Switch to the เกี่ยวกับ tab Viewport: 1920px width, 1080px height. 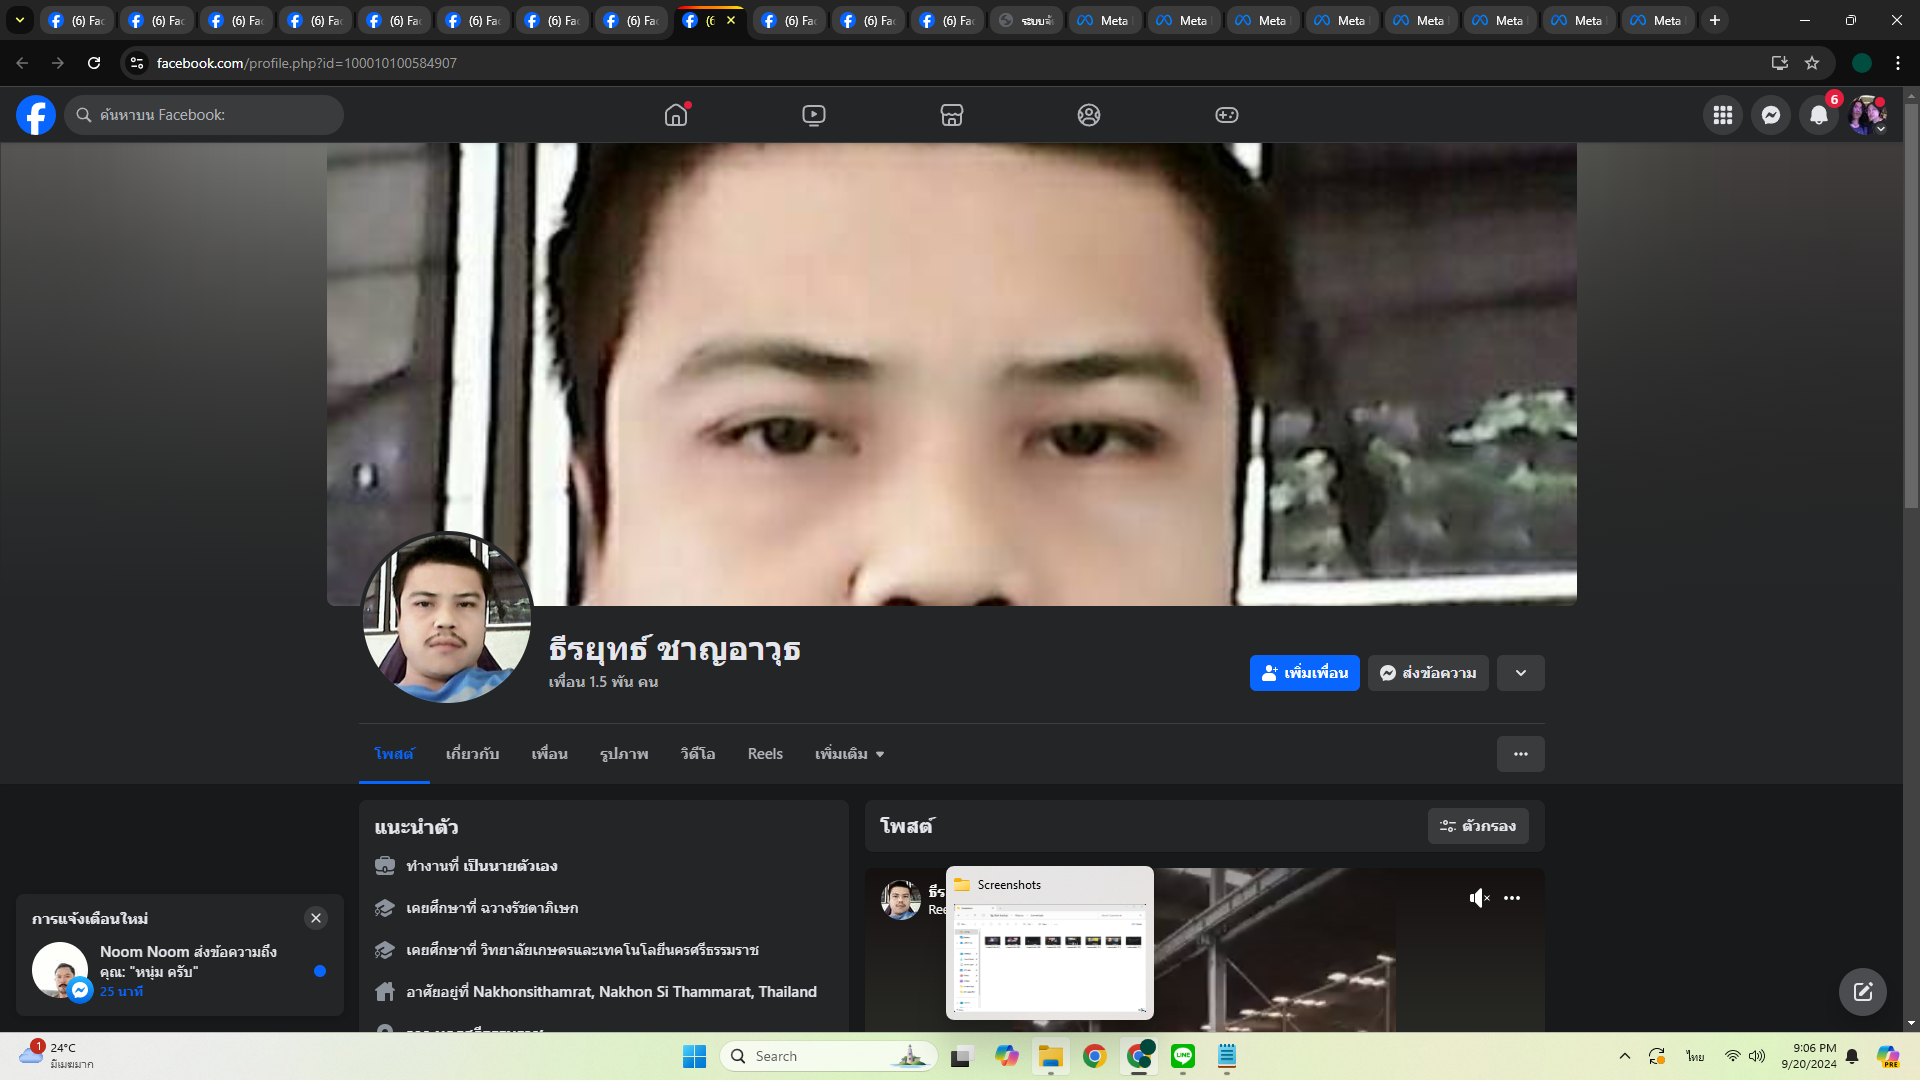[472, 754]
